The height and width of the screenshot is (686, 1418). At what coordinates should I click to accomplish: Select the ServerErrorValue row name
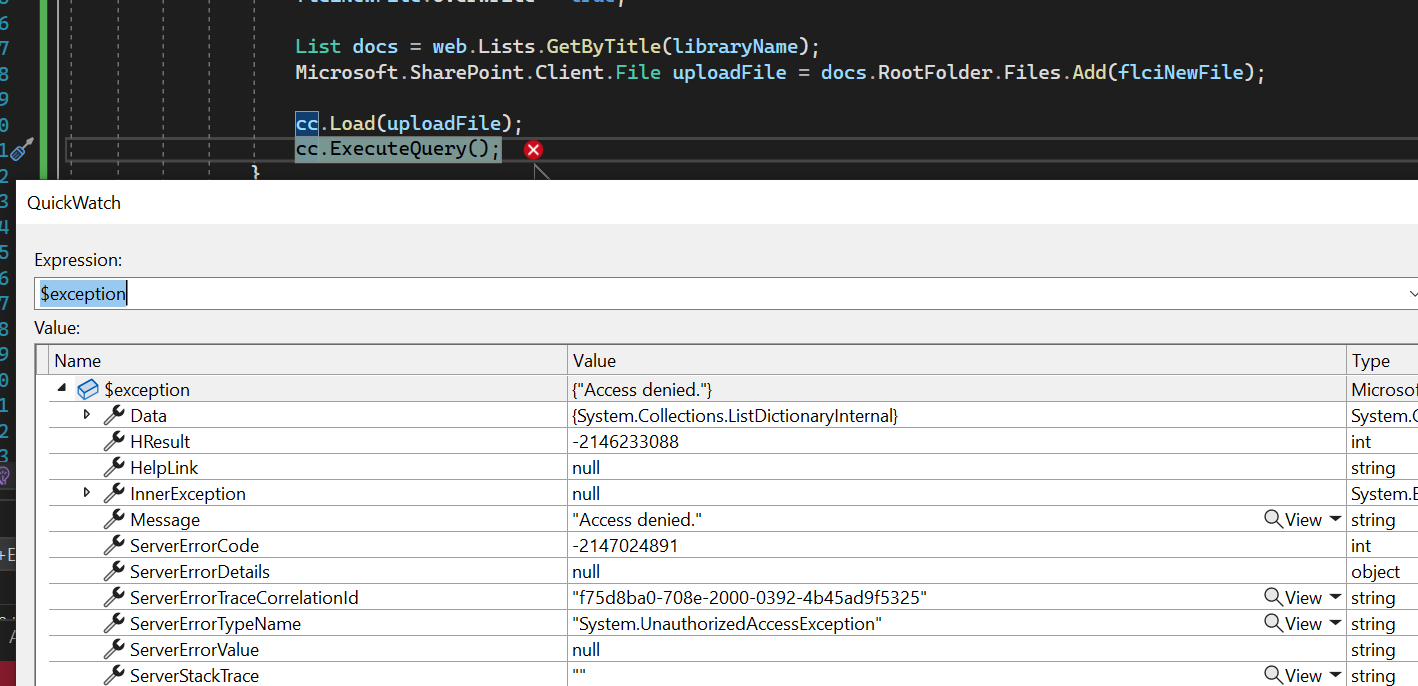pos(194,649)
